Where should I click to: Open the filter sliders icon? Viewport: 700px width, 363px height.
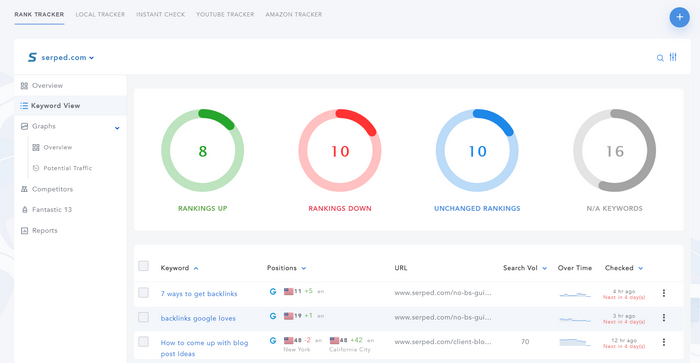pos(673,57)
